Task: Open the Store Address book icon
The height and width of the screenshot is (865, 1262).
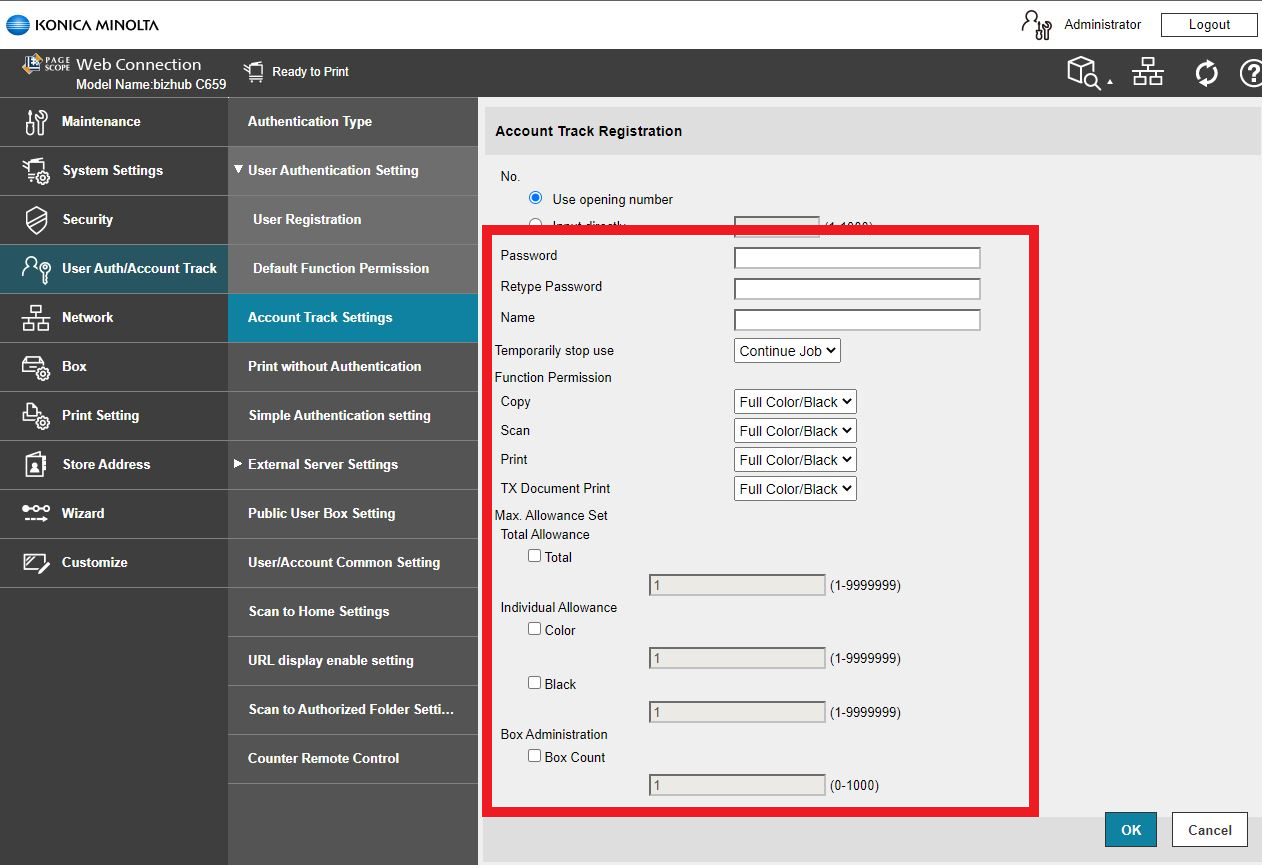Action: coord(36,465)
